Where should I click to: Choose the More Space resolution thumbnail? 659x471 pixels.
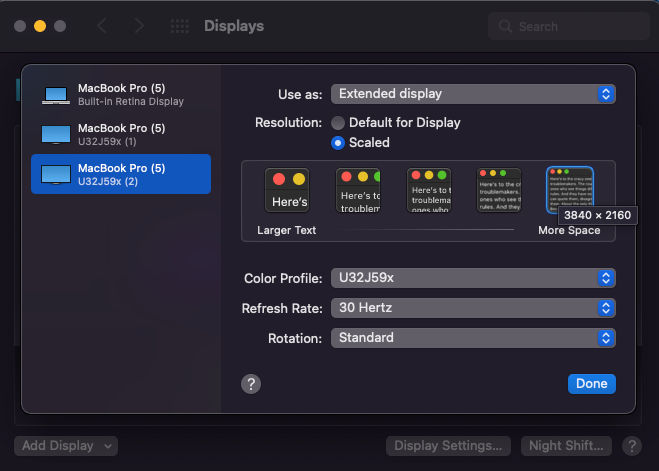pyautogui.click(x=569, y=190)
